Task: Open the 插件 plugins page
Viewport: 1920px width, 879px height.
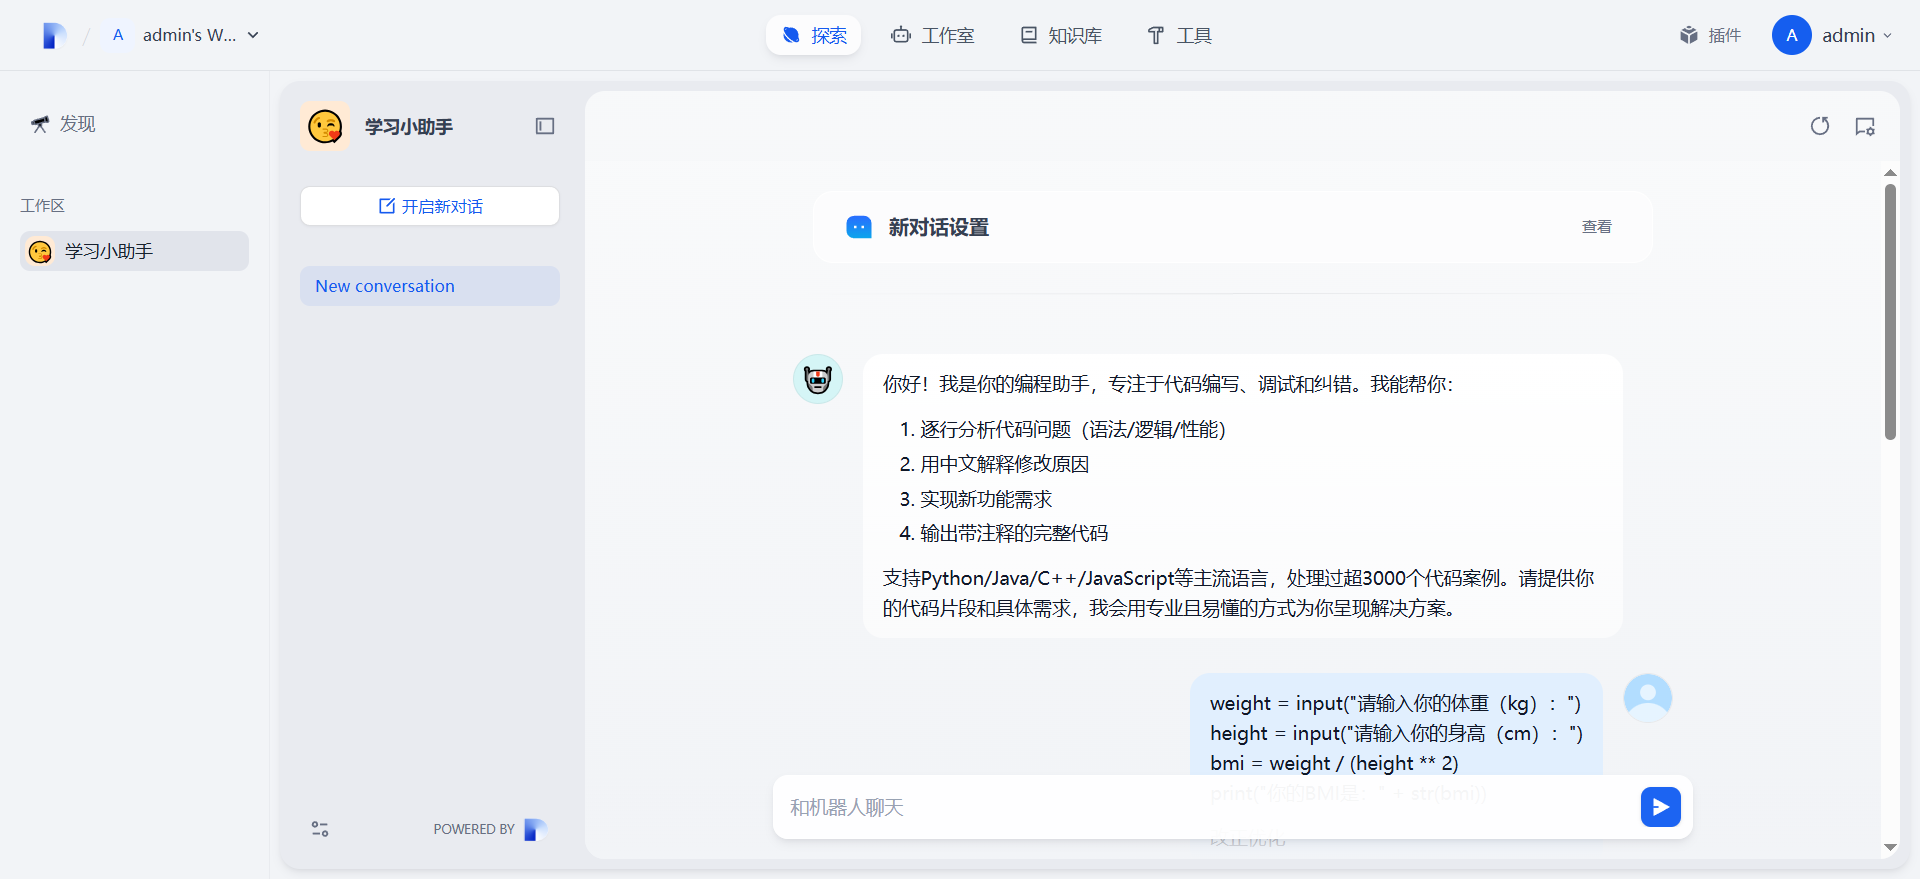Action: 1710,35
